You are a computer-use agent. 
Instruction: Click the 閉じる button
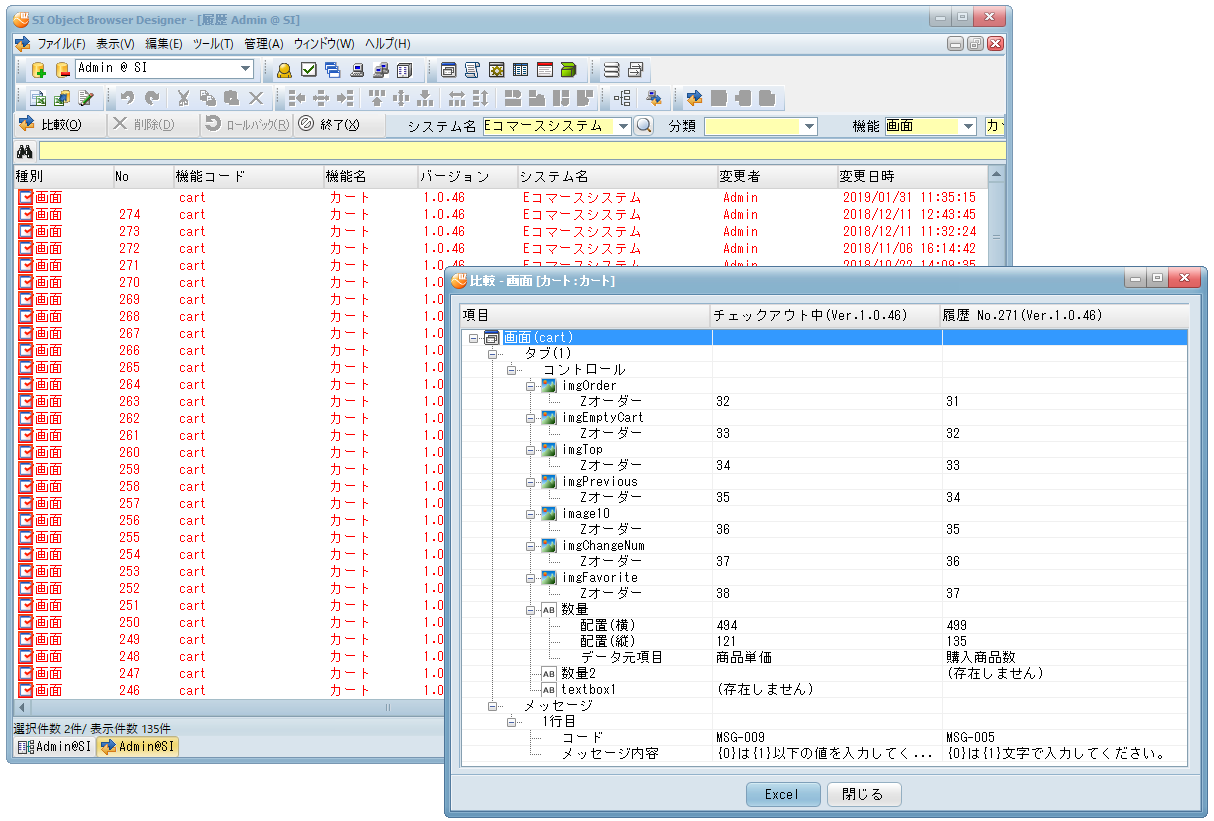click(863, 795)
